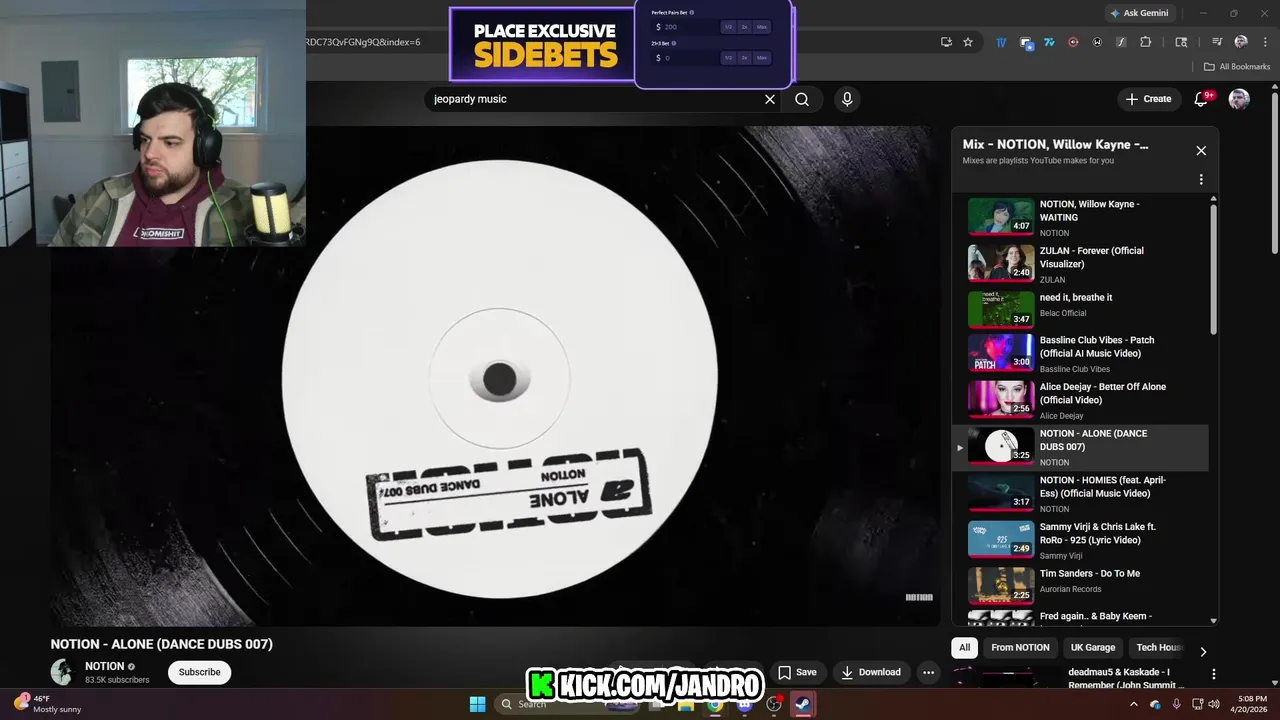The image size is (1280, 720).
Task: Open the weather widget 46°F
Action: [x=47, y=704]
